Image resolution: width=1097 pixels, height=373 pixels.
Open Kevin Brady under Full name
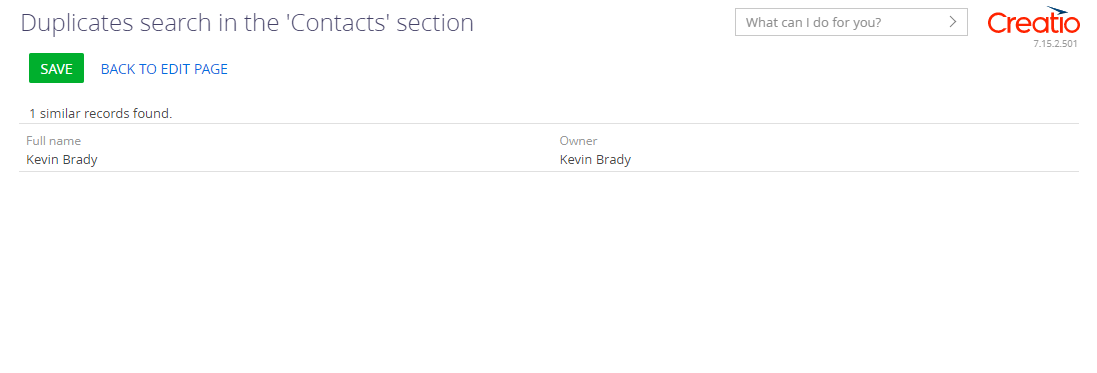(62, 160)
